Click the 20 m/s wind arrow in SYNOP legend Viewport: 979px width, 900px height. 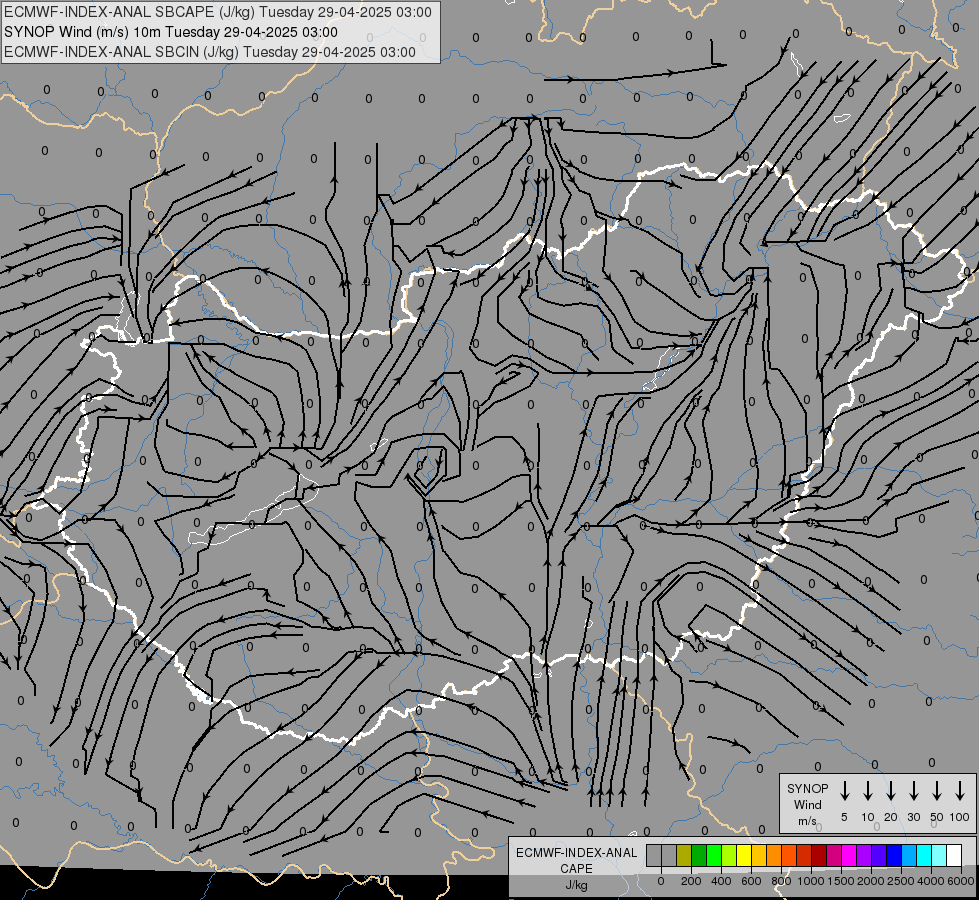(x=891, y=791)
